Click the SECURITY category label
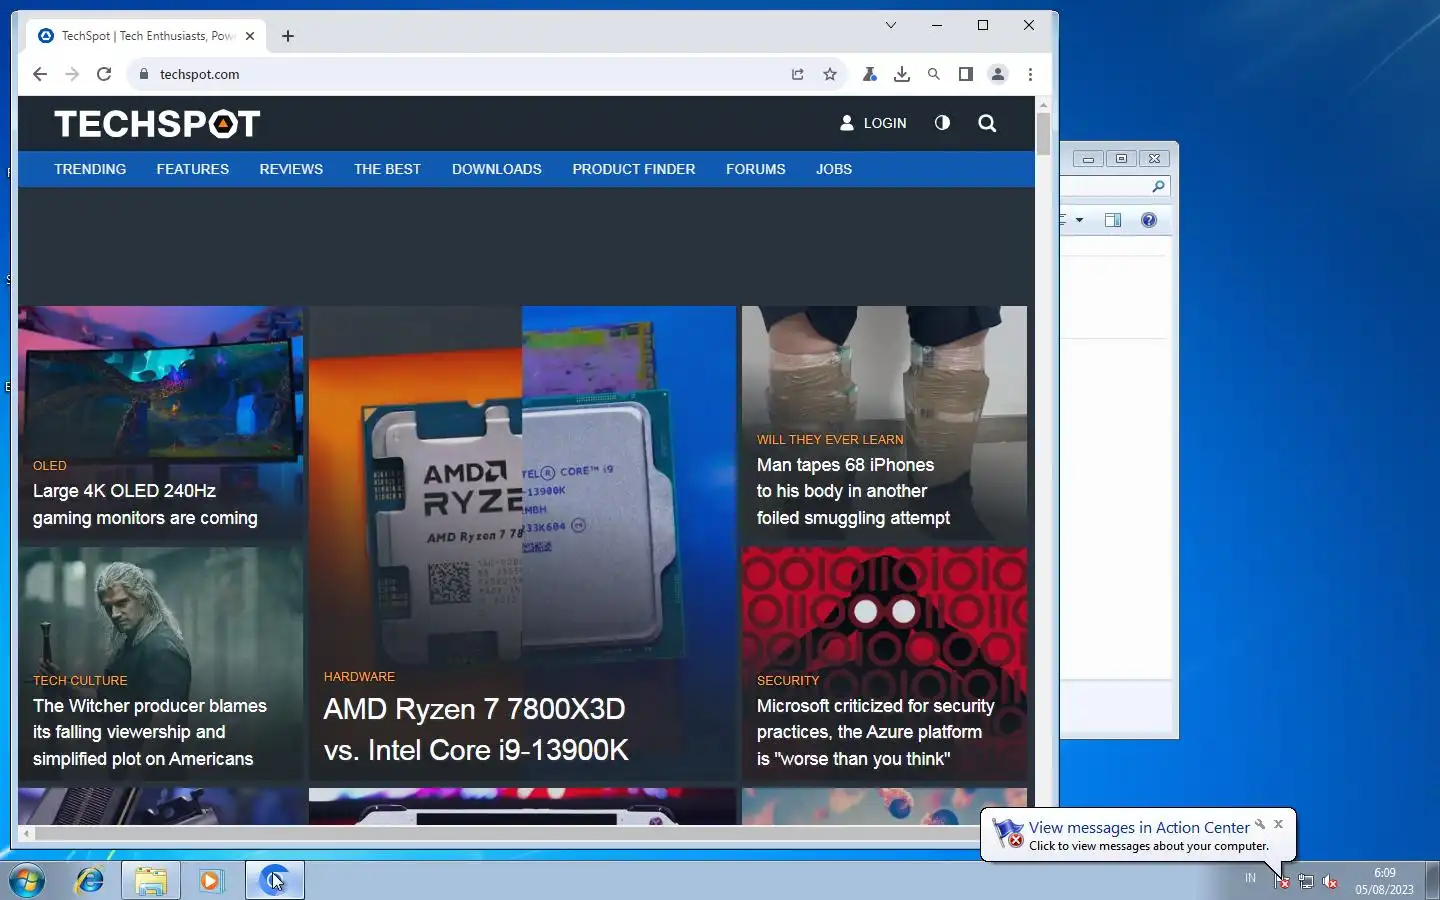The width and height of the screenshot is (1440, 900). 788,681
